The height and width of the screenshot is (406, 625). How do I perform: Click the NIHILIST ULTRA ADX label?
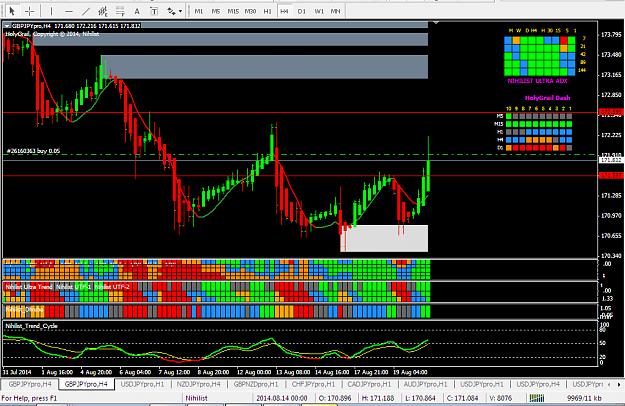point(537,81)
